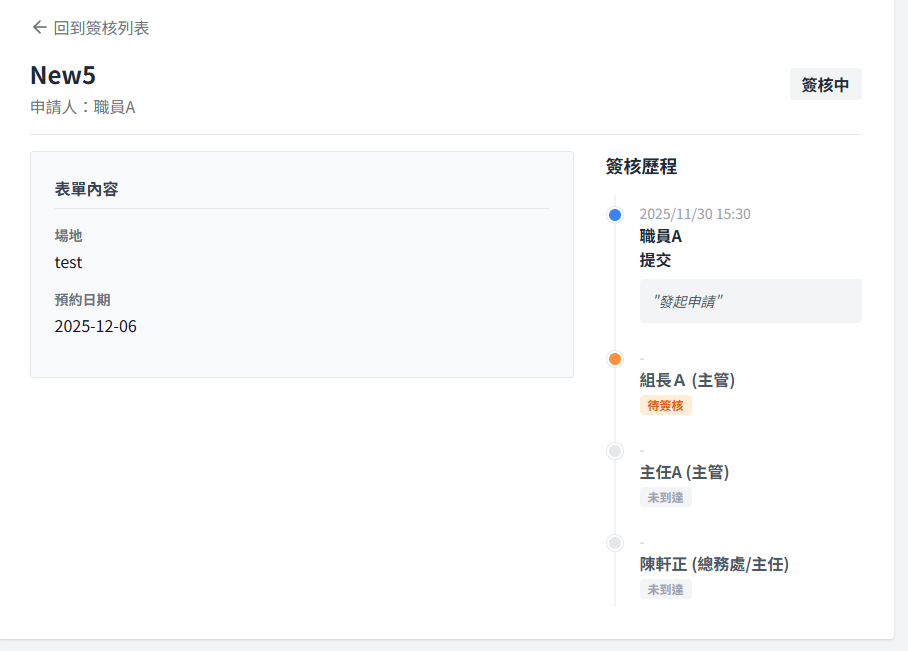Screen dimensions: 908x651
Task: Click 未到達 tag under 陳軒正
Action: [665, 589]
